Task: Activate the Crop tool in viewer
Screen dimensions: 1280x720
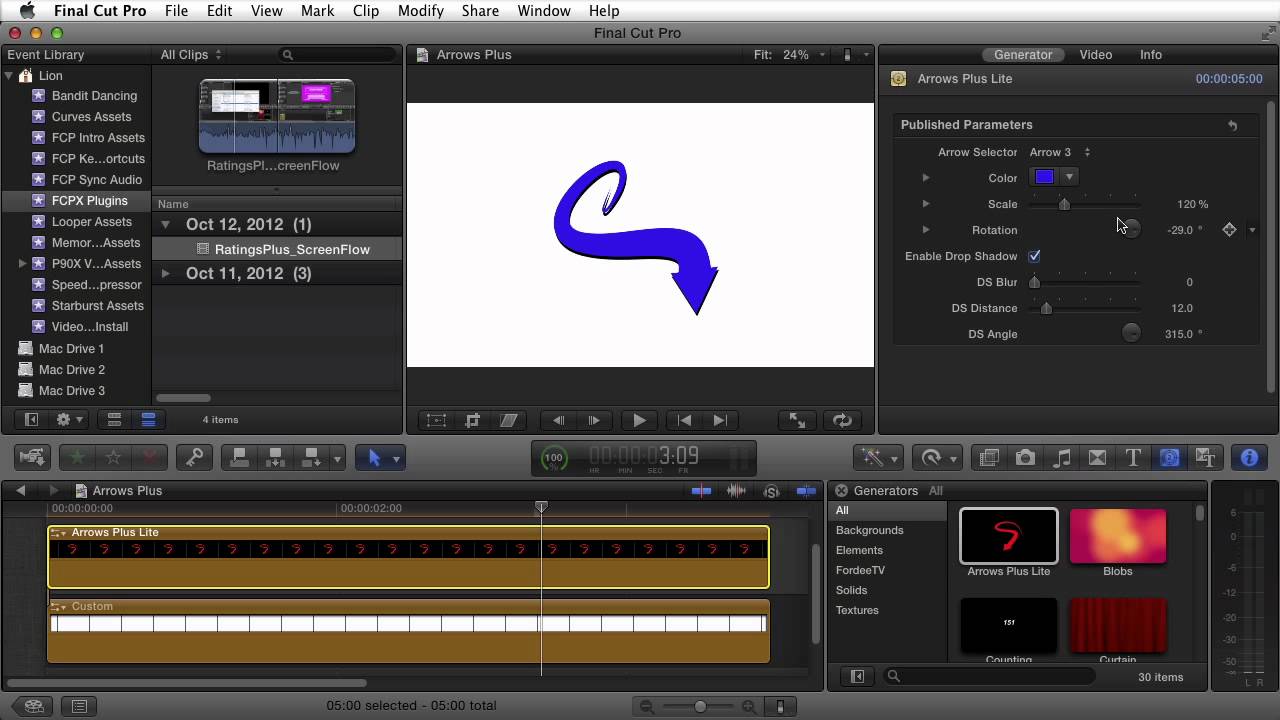Action: [472, 421]
